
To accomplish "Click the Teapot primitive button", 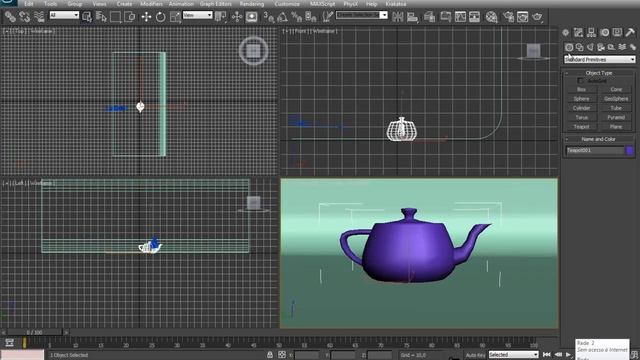I will (582, 127).
